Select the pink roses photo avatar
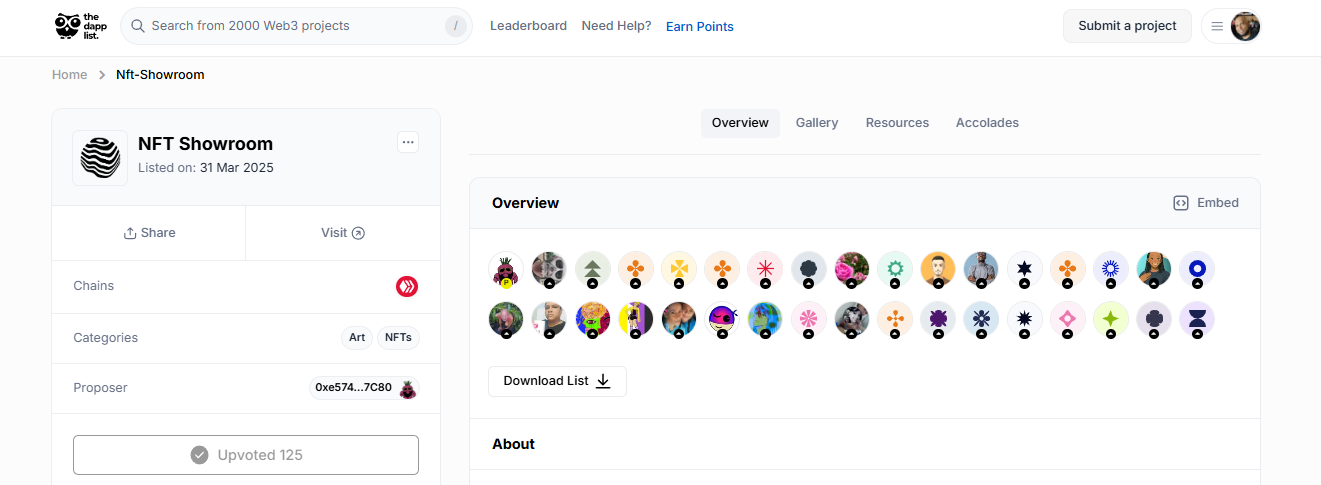The width and height of the screenshot is (1321, 485). [852, 269]
